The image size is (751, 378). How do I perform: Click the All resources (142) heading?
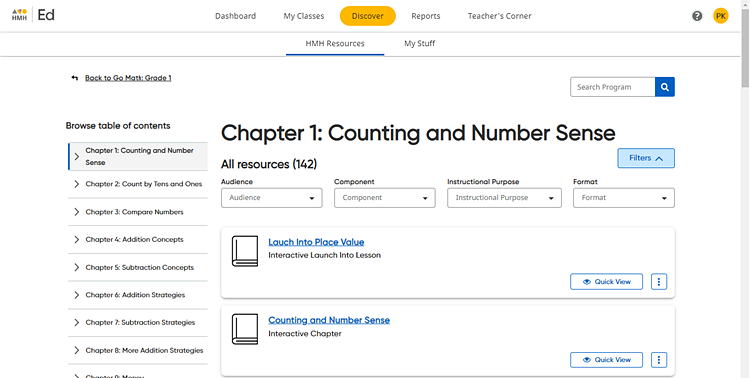click(x=269, y=164)
